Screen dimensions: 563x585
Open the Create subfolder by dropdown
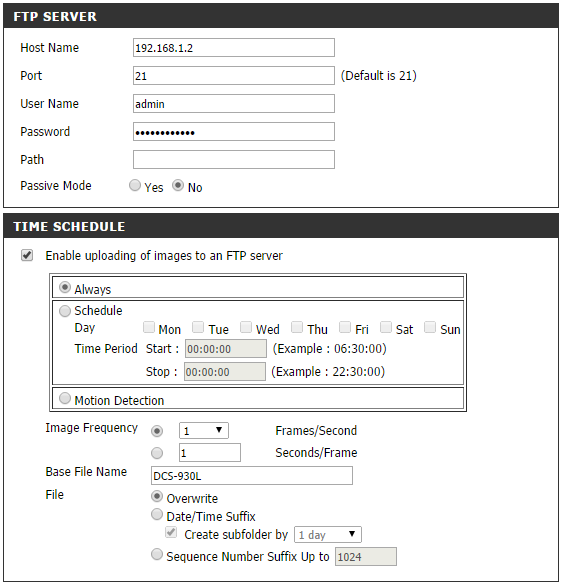(x=328, y=535)
